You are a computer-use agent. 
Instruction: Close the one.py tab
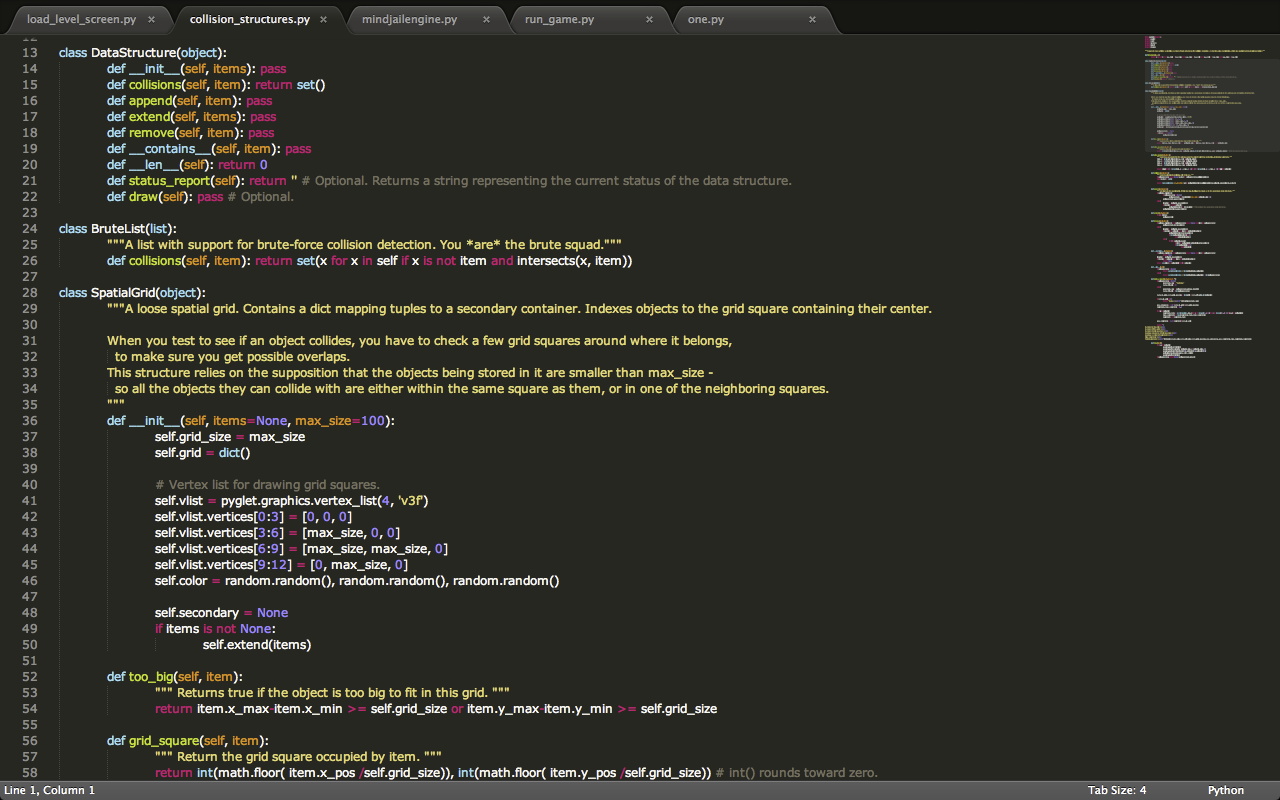812,19
